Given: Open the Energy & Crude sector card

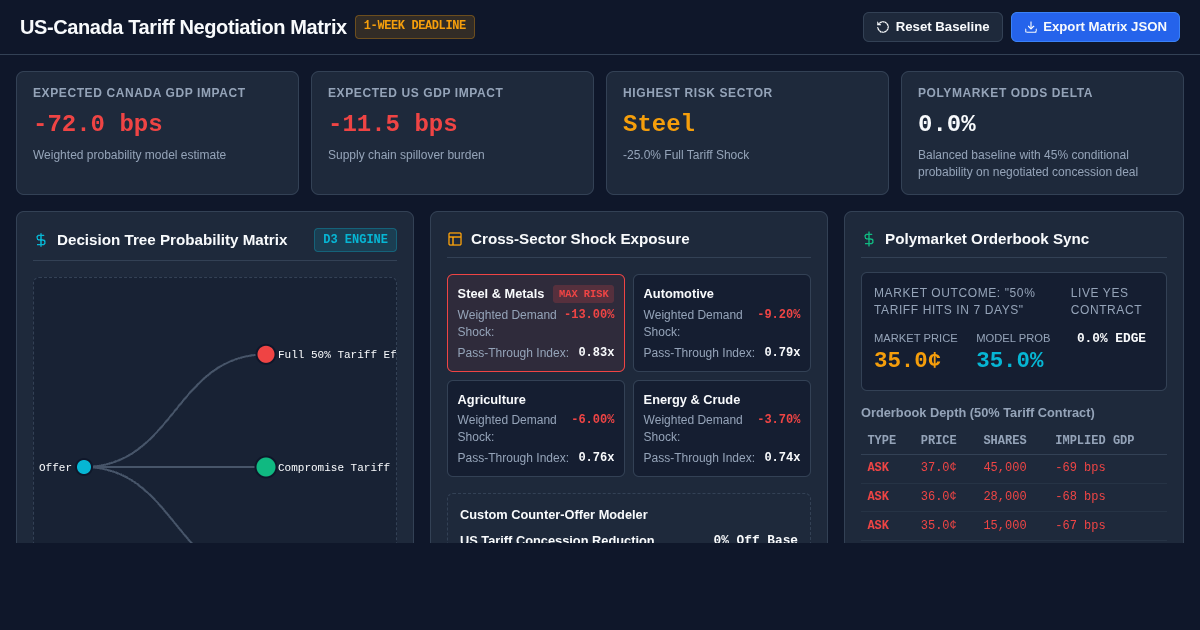Looking at the screenshot, I should pos(722,428).
